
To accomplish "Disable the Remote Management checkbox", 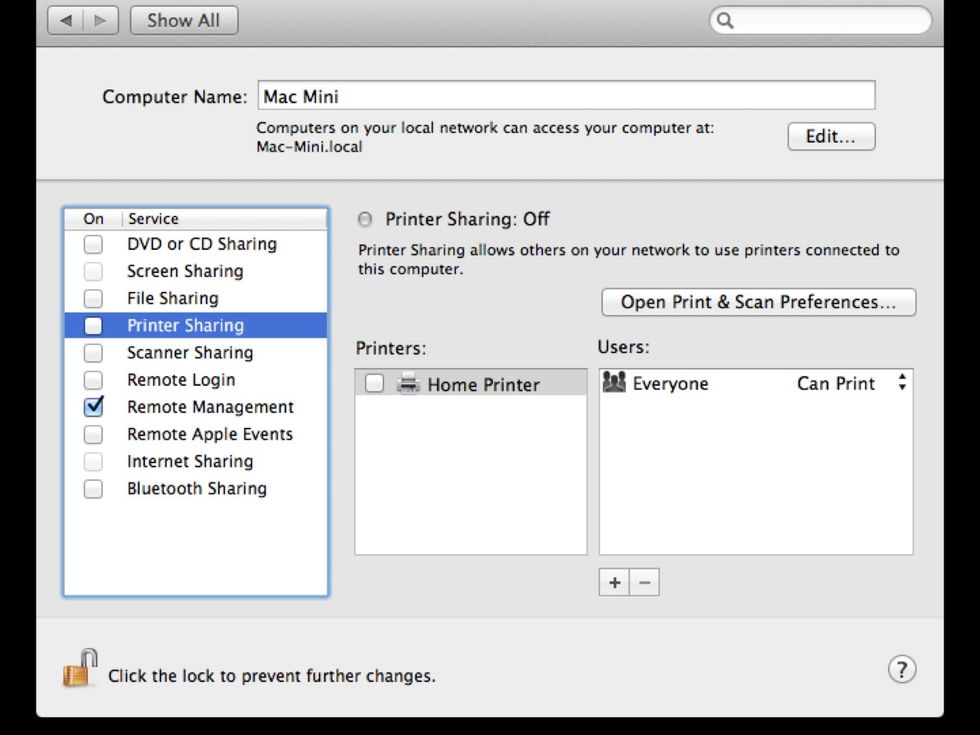I will pyautogui.click(x=93, y=407).
